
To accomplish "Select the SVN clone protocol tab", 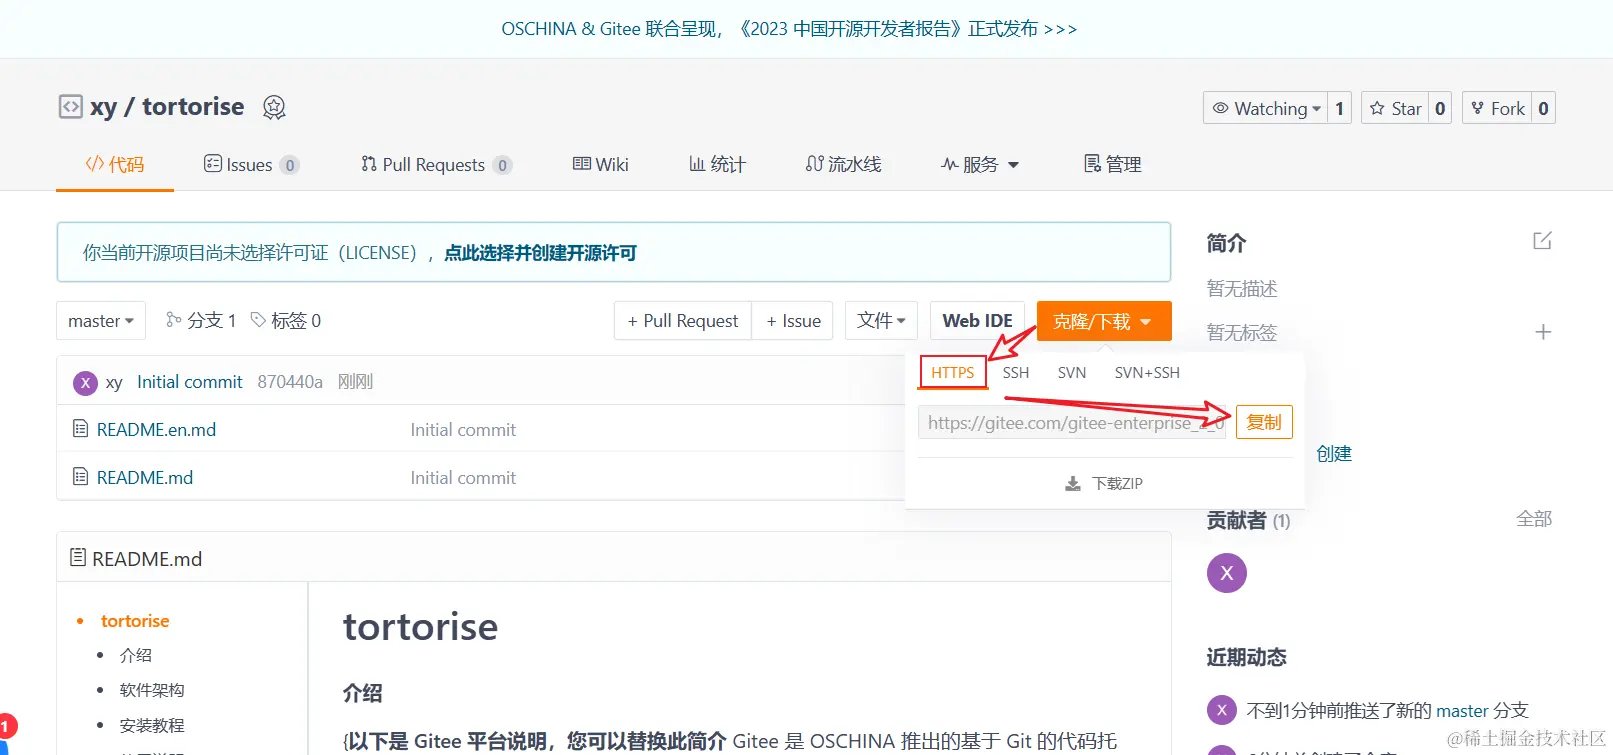I will pos(1072,373).
